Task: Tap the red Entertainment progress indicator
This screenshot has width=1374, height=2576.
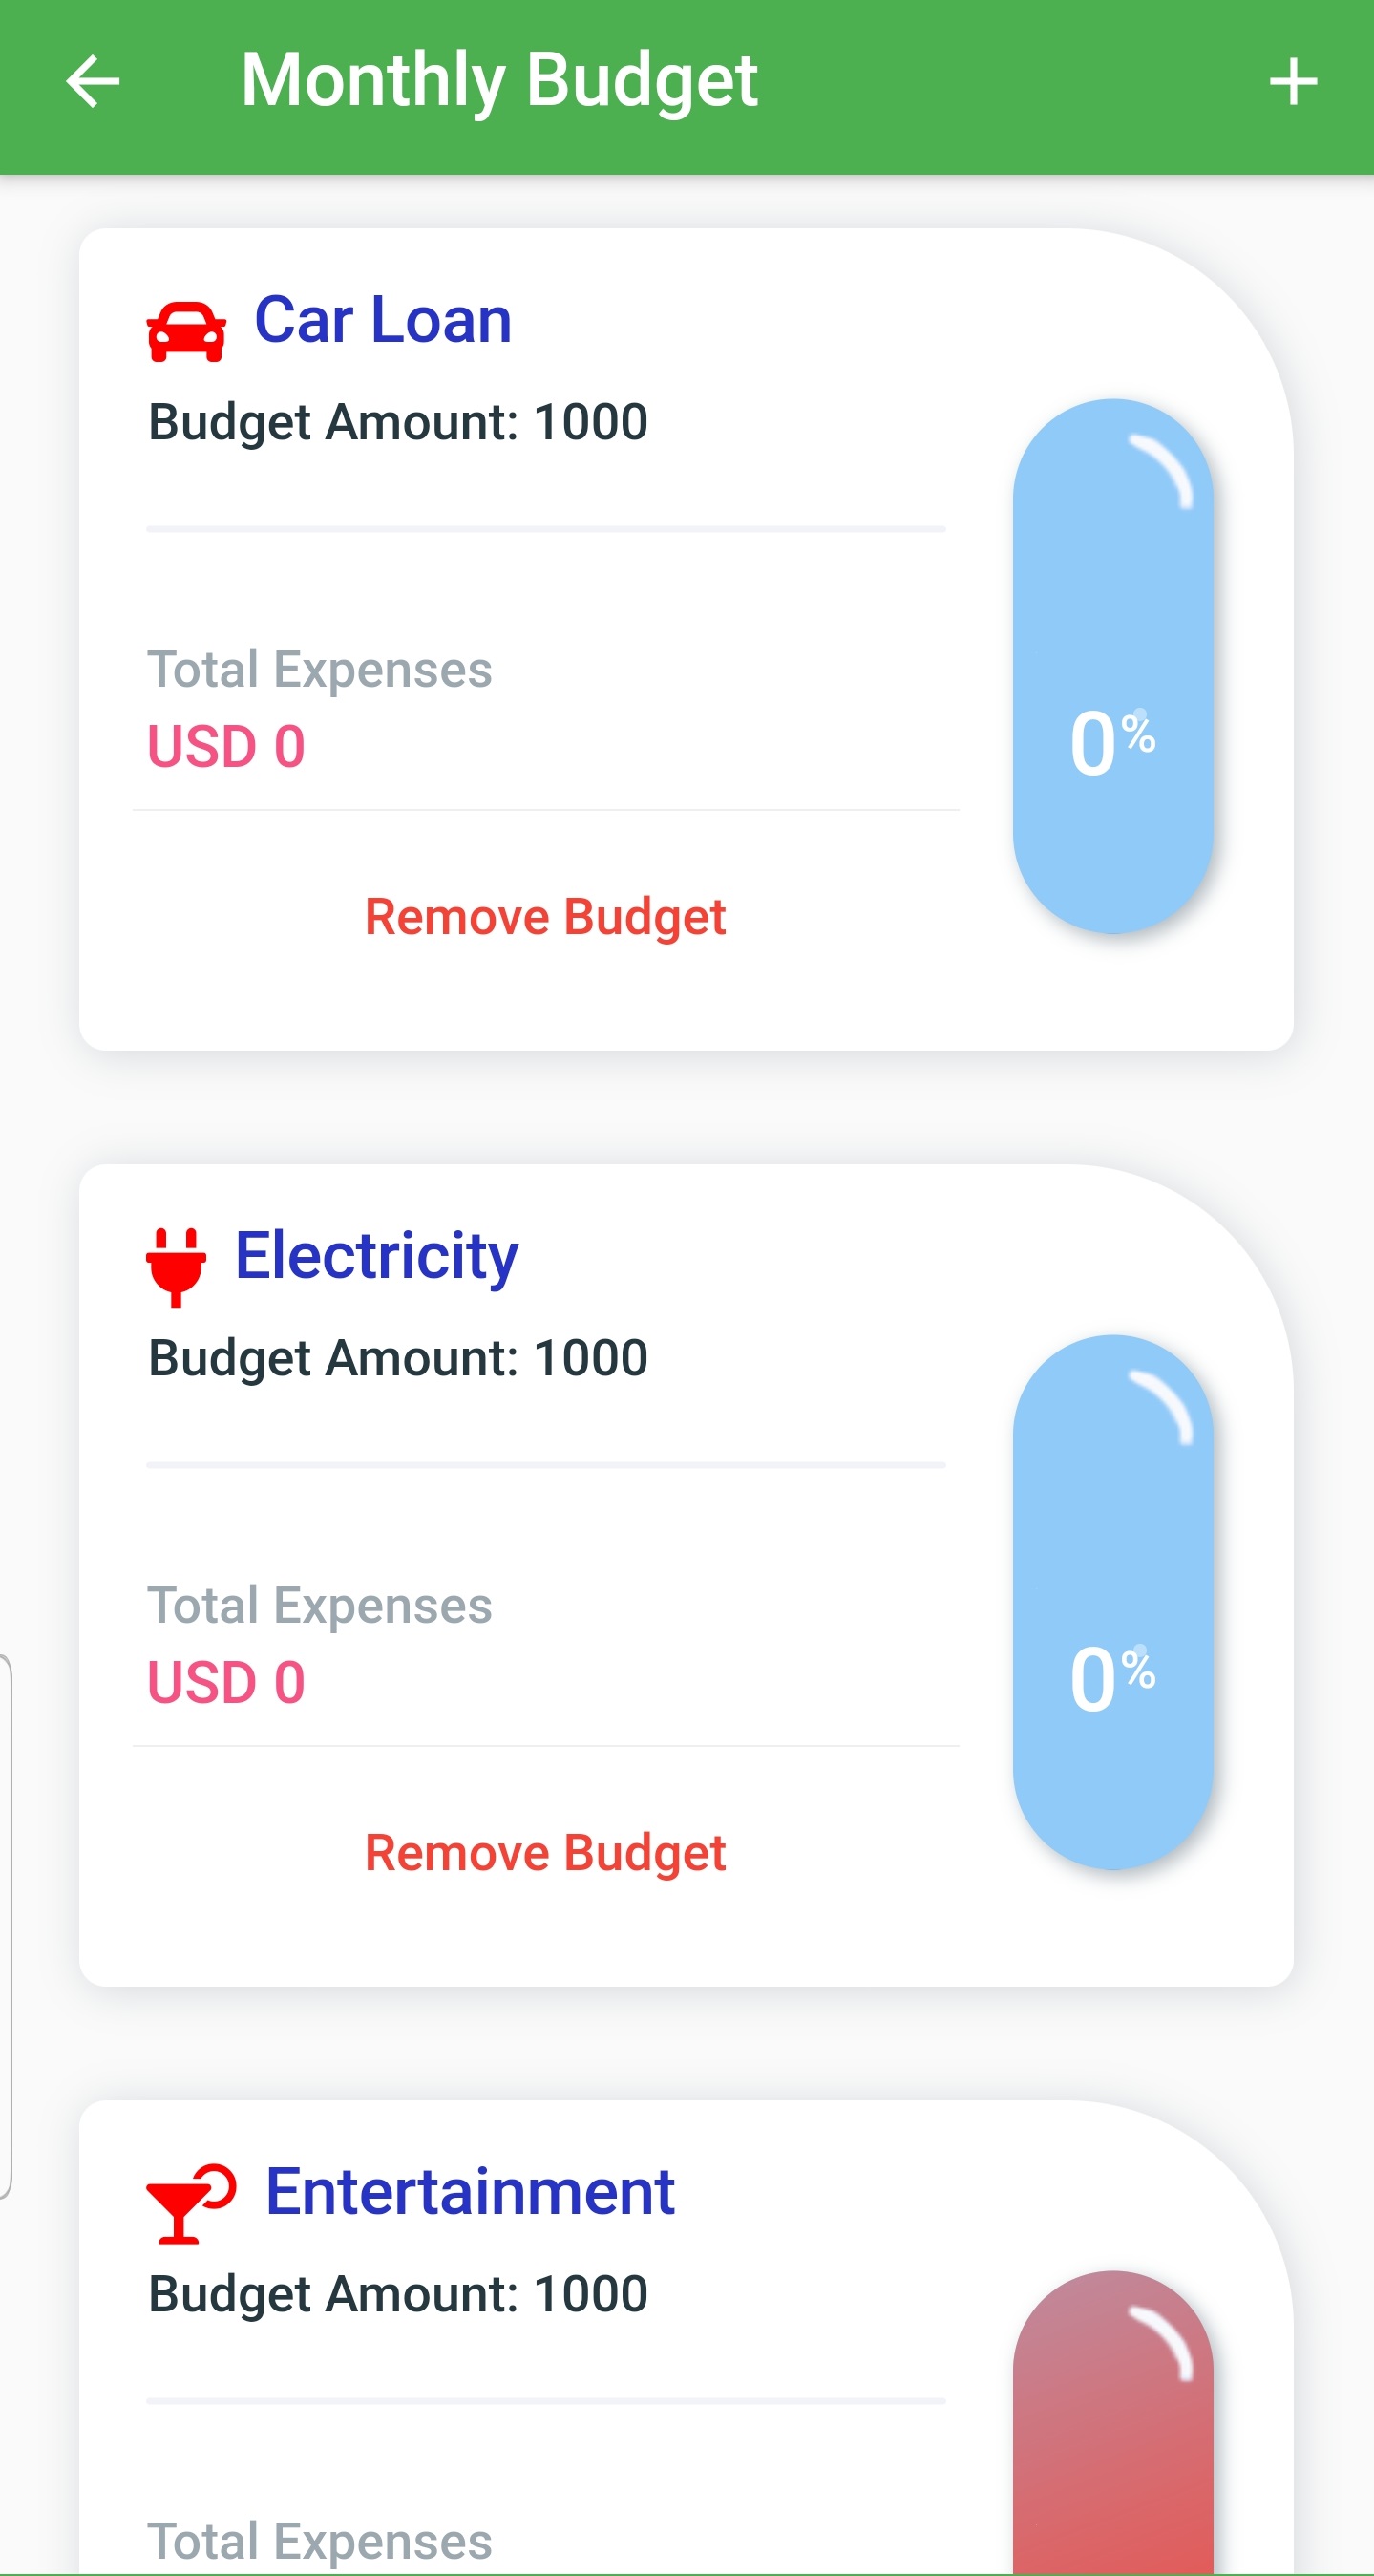Action: 1113,2430
